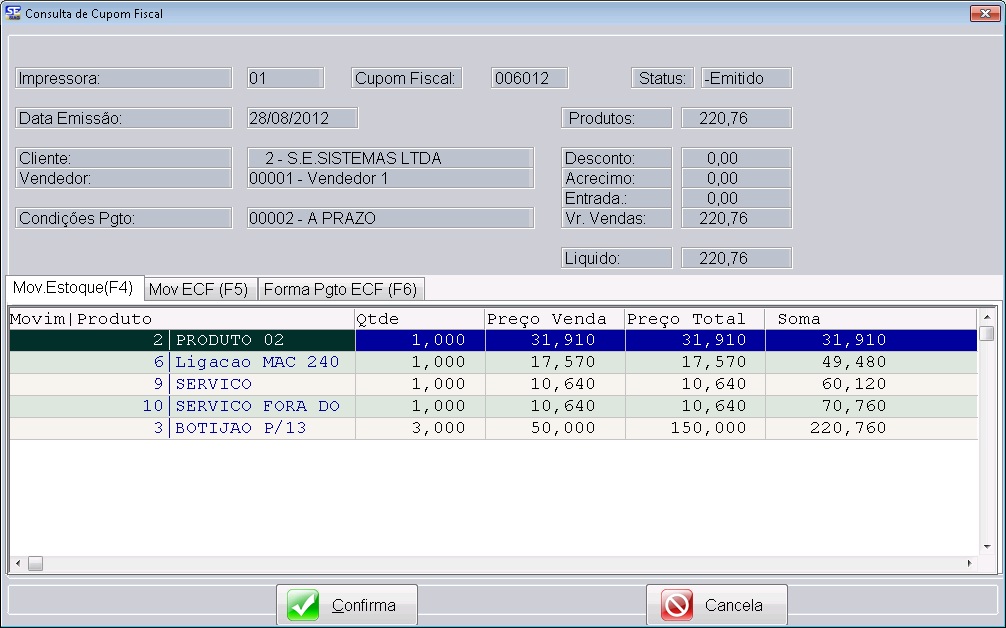This screenshot has height=628, width=1006.
Task: Switch to Mov.Estoque(F4) tab
Action: 73,288
